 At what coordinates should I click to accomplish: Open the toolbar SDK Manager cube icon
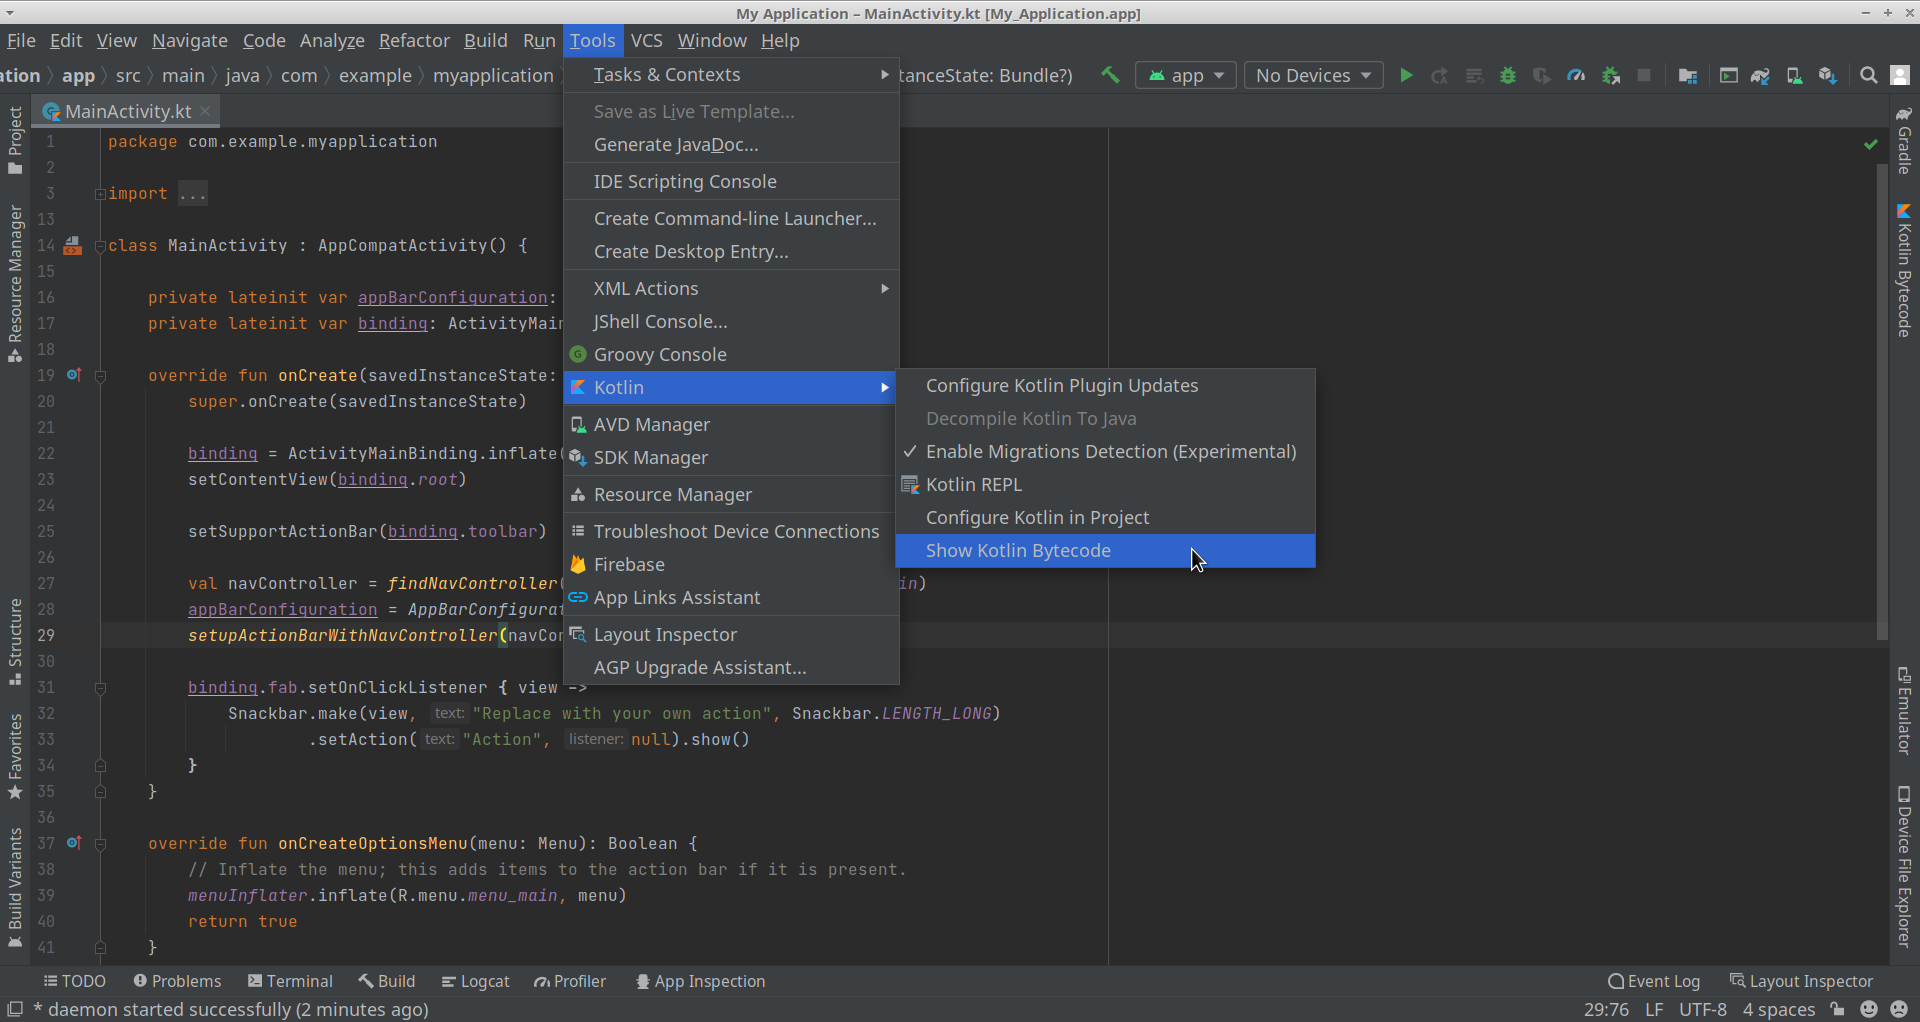click(1827, 75)
